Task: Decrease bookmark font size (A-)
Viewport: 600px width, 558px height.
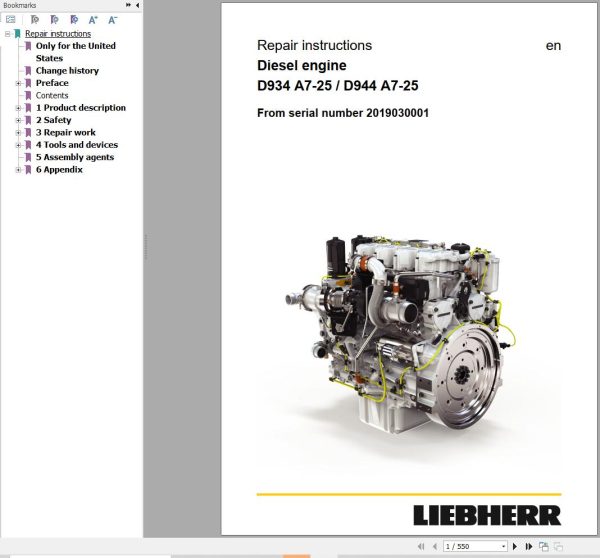Action: tap(112, 20)
